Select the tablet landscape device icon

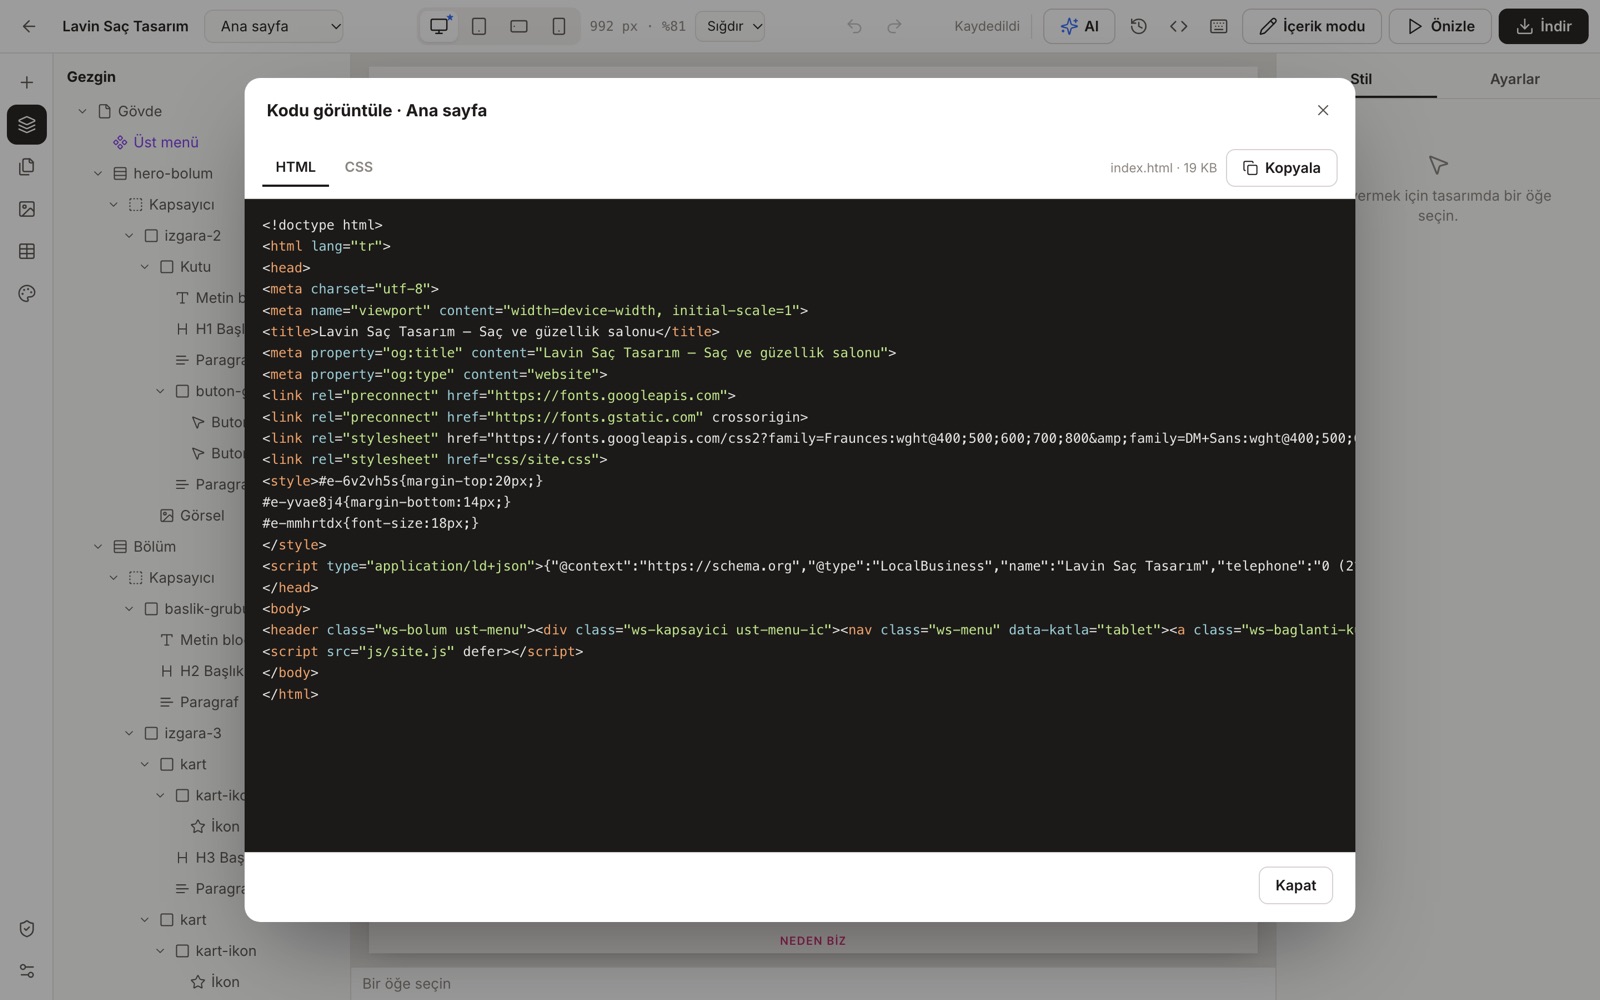pyautogui.click(x=519, y=26)
